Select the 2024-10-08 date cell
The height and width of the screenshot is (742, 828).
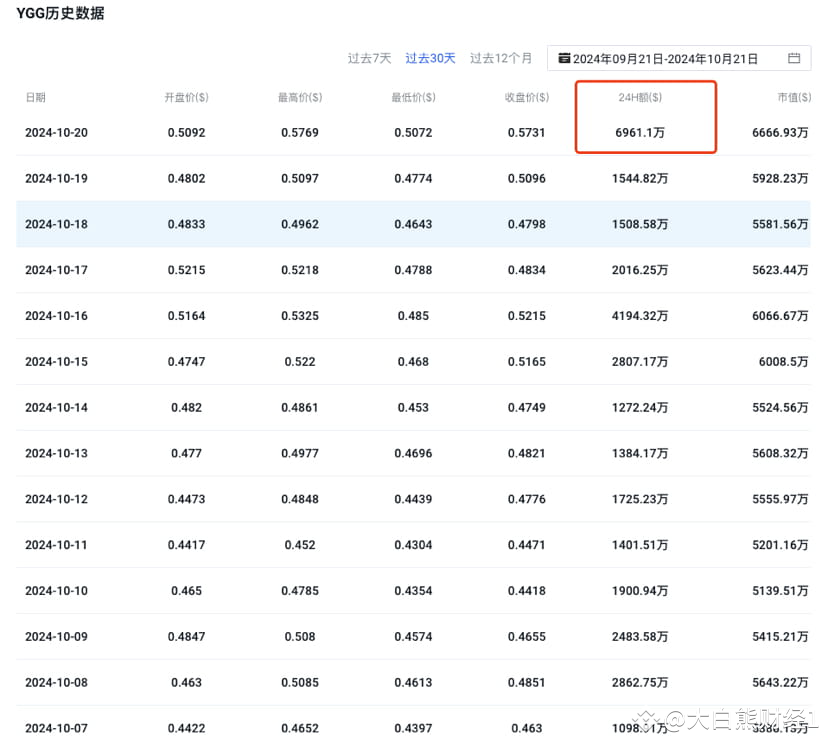coord(57,683)
